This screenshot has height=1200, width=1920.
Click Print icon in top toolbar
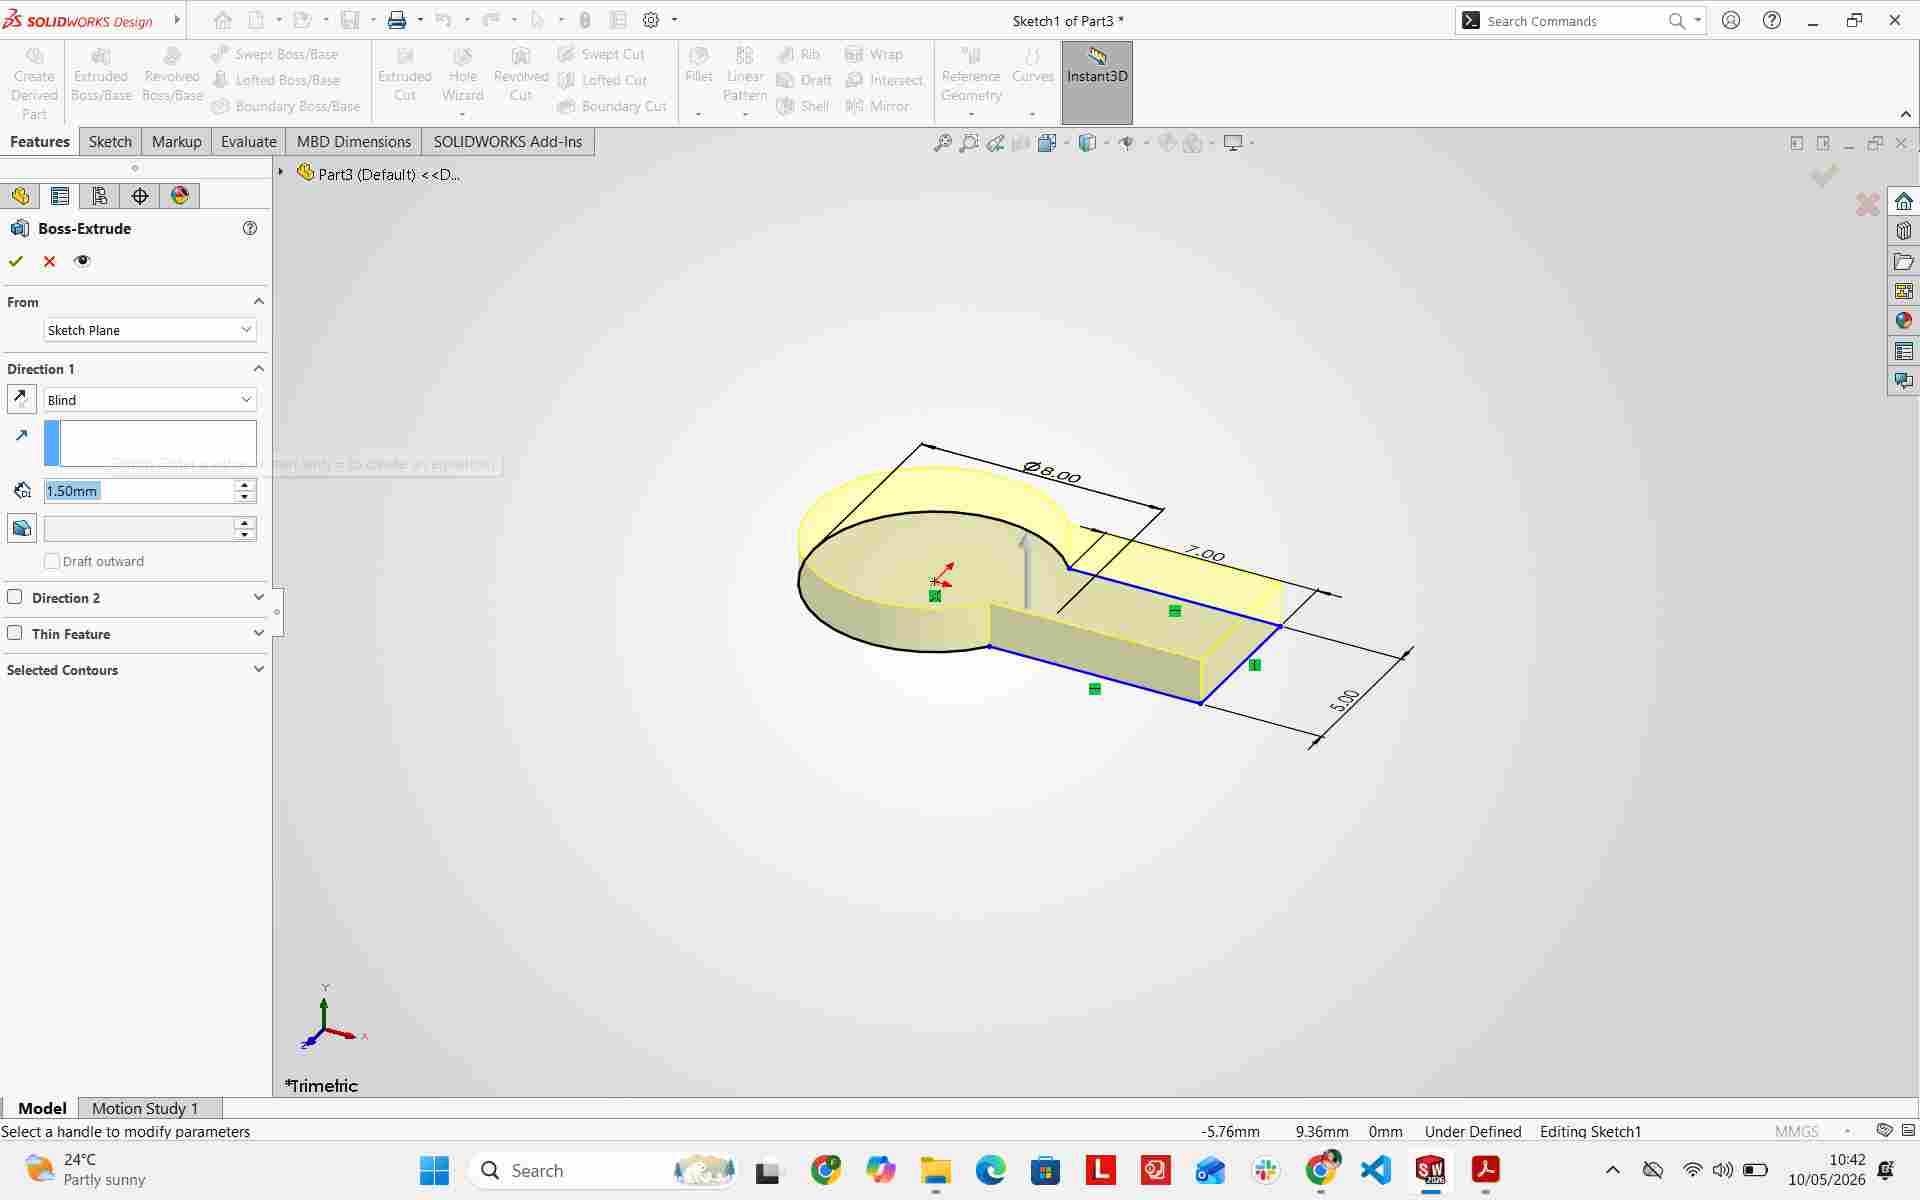397,20
